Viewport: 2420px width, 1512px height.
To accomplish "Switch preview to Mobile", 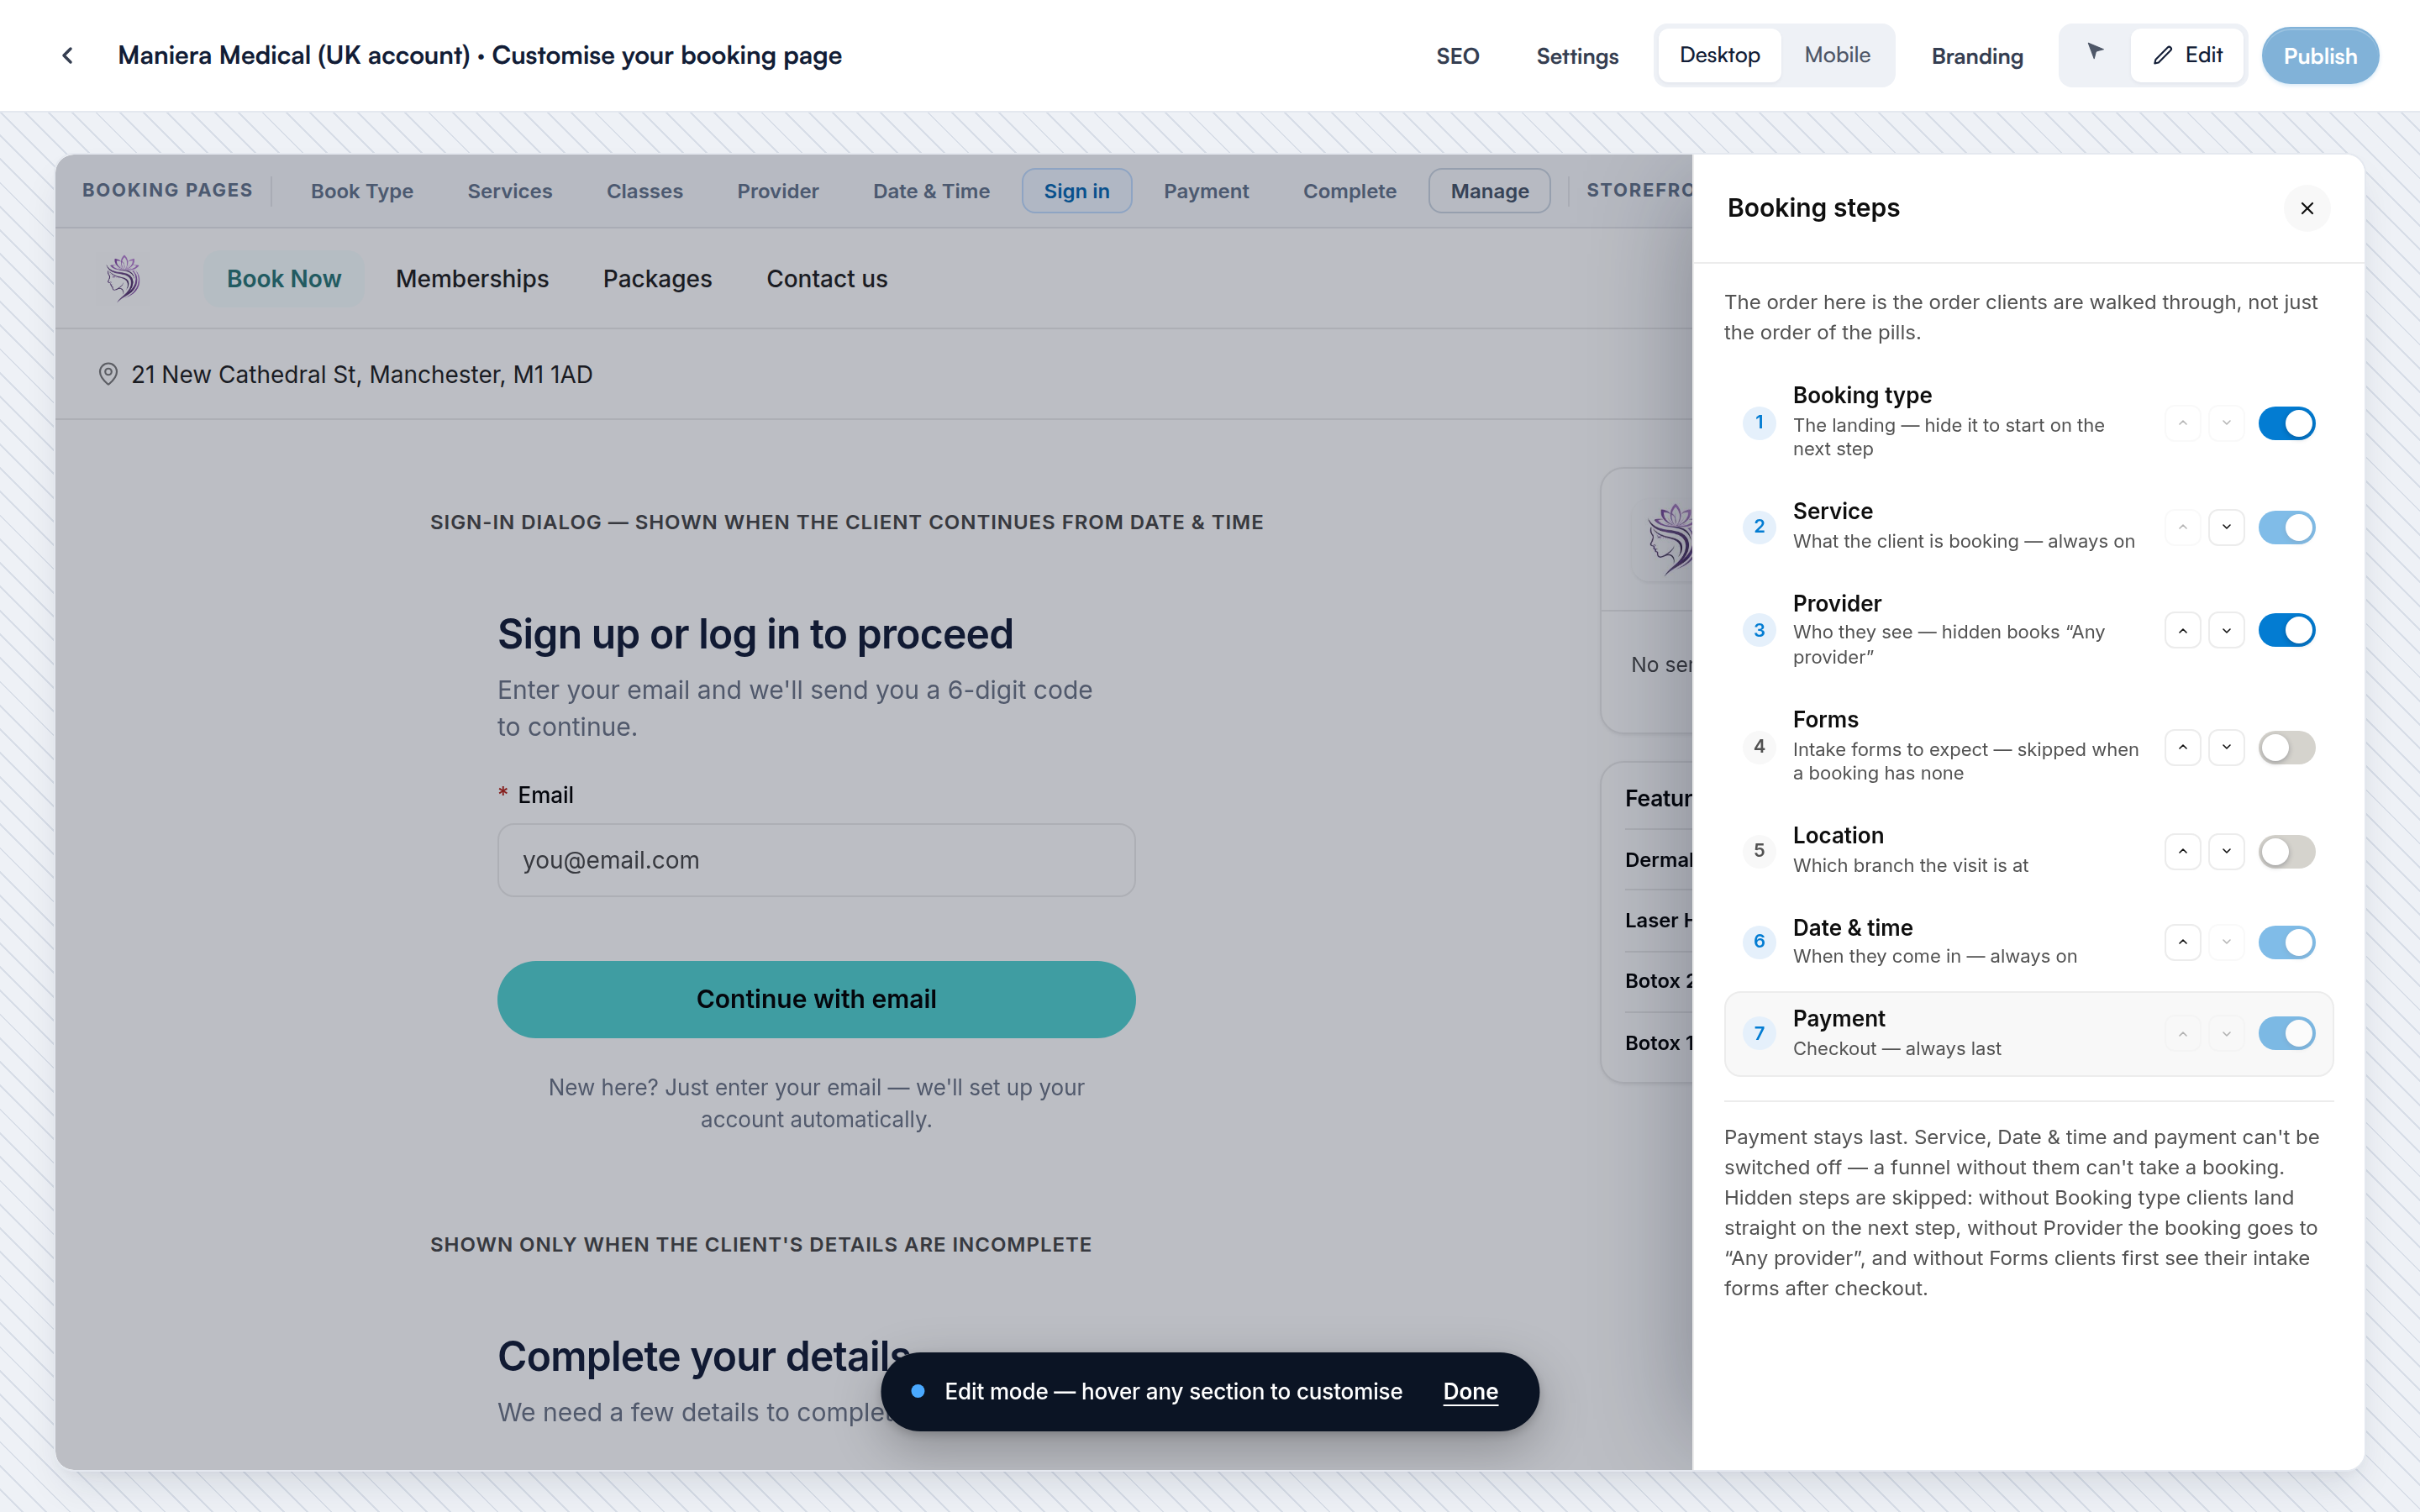I will point(1837,55).
